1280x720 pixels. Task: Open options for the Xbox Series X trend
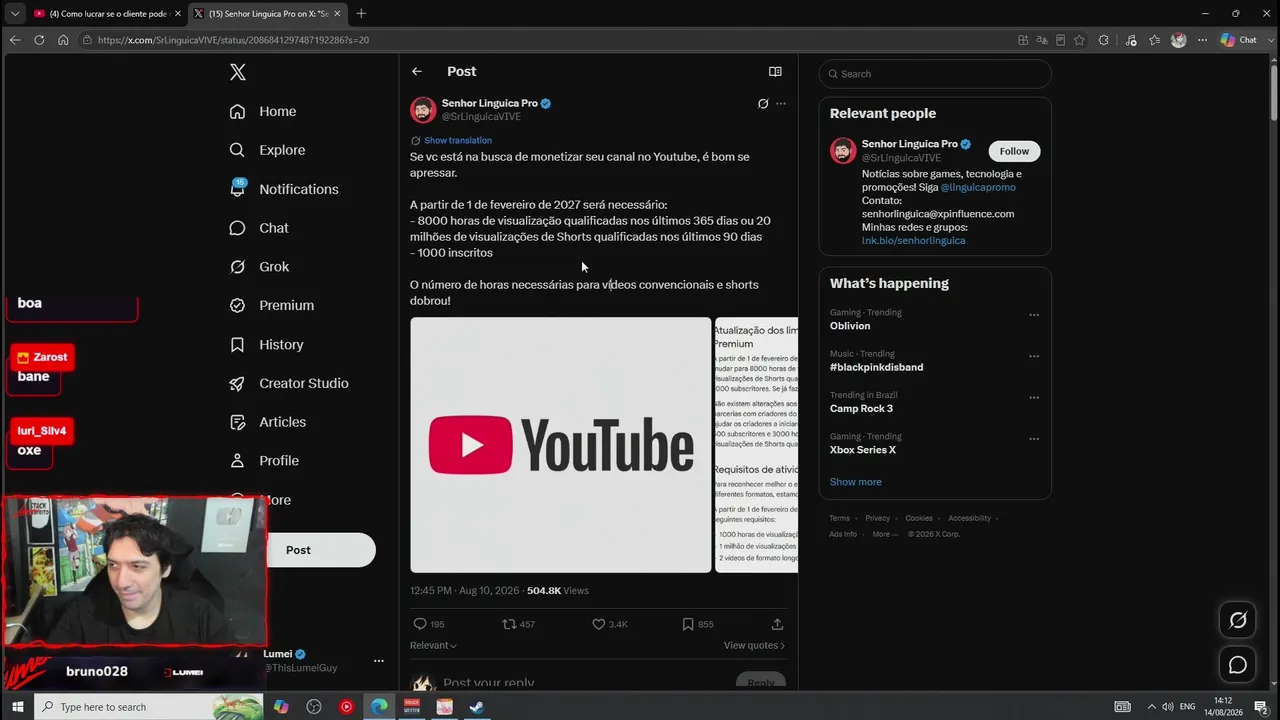click(1034, 439)
